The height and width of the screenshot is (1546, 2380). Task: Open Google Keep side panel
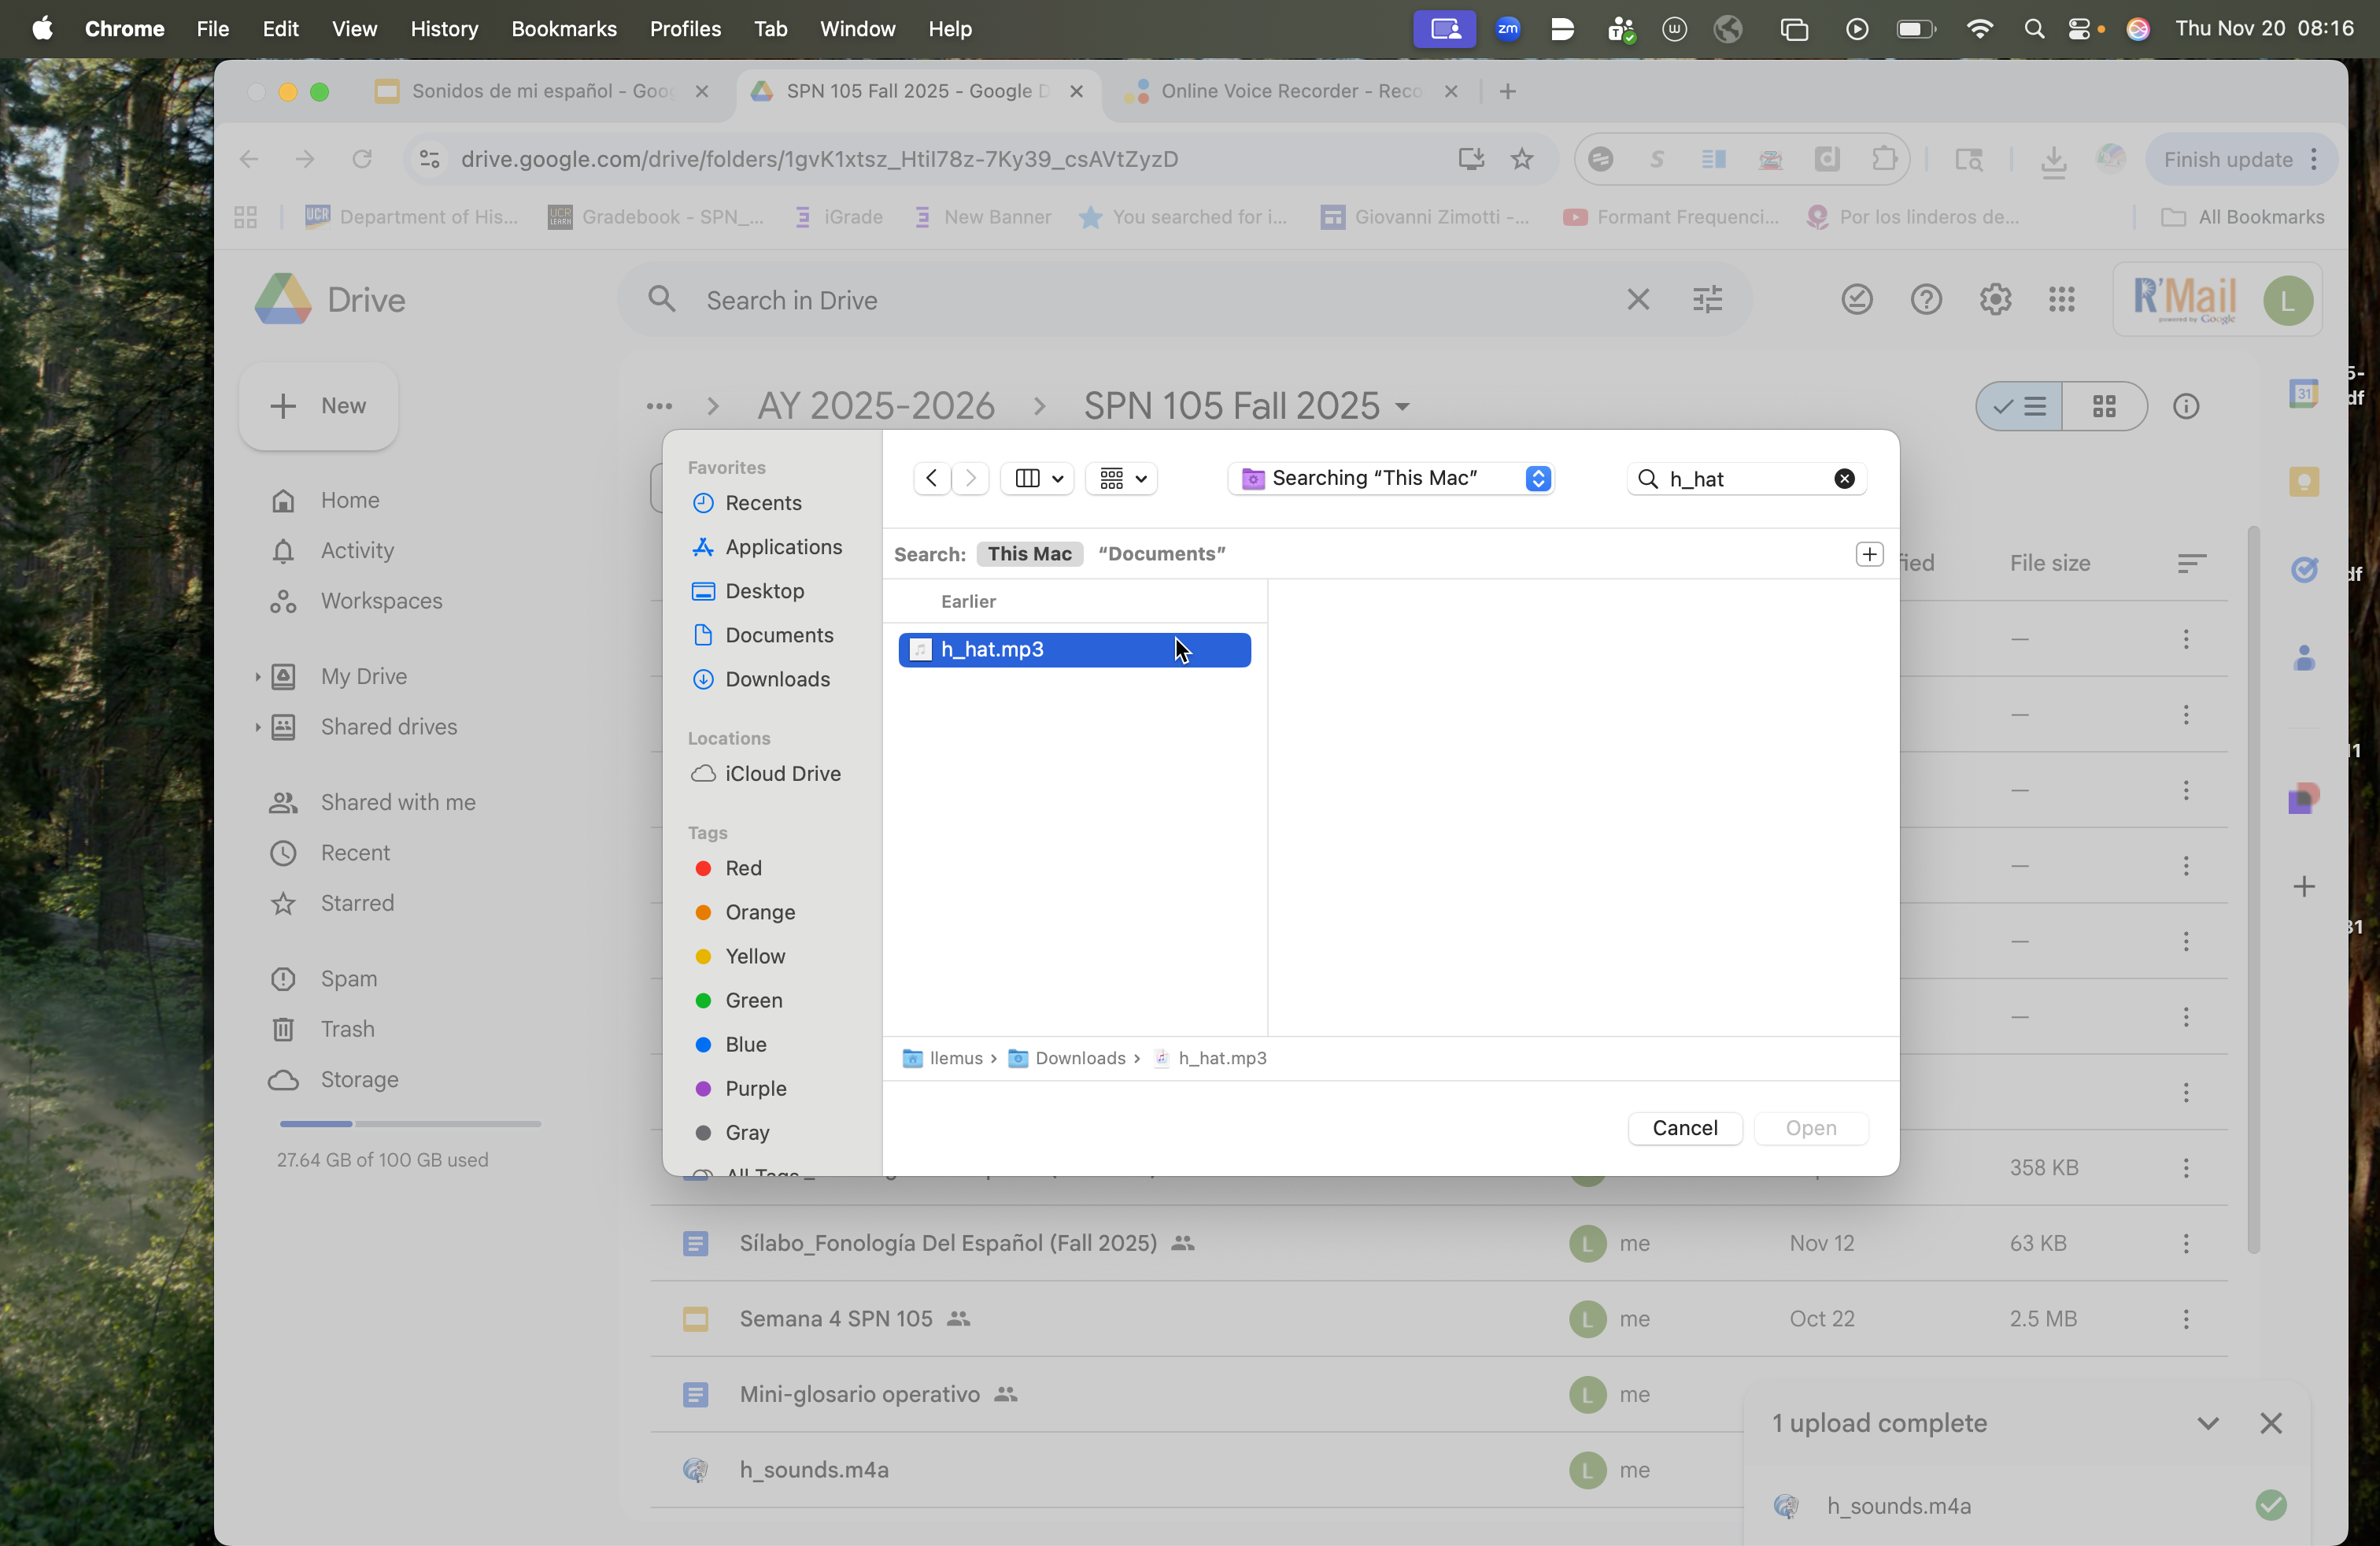click(x=2304, y=482)
